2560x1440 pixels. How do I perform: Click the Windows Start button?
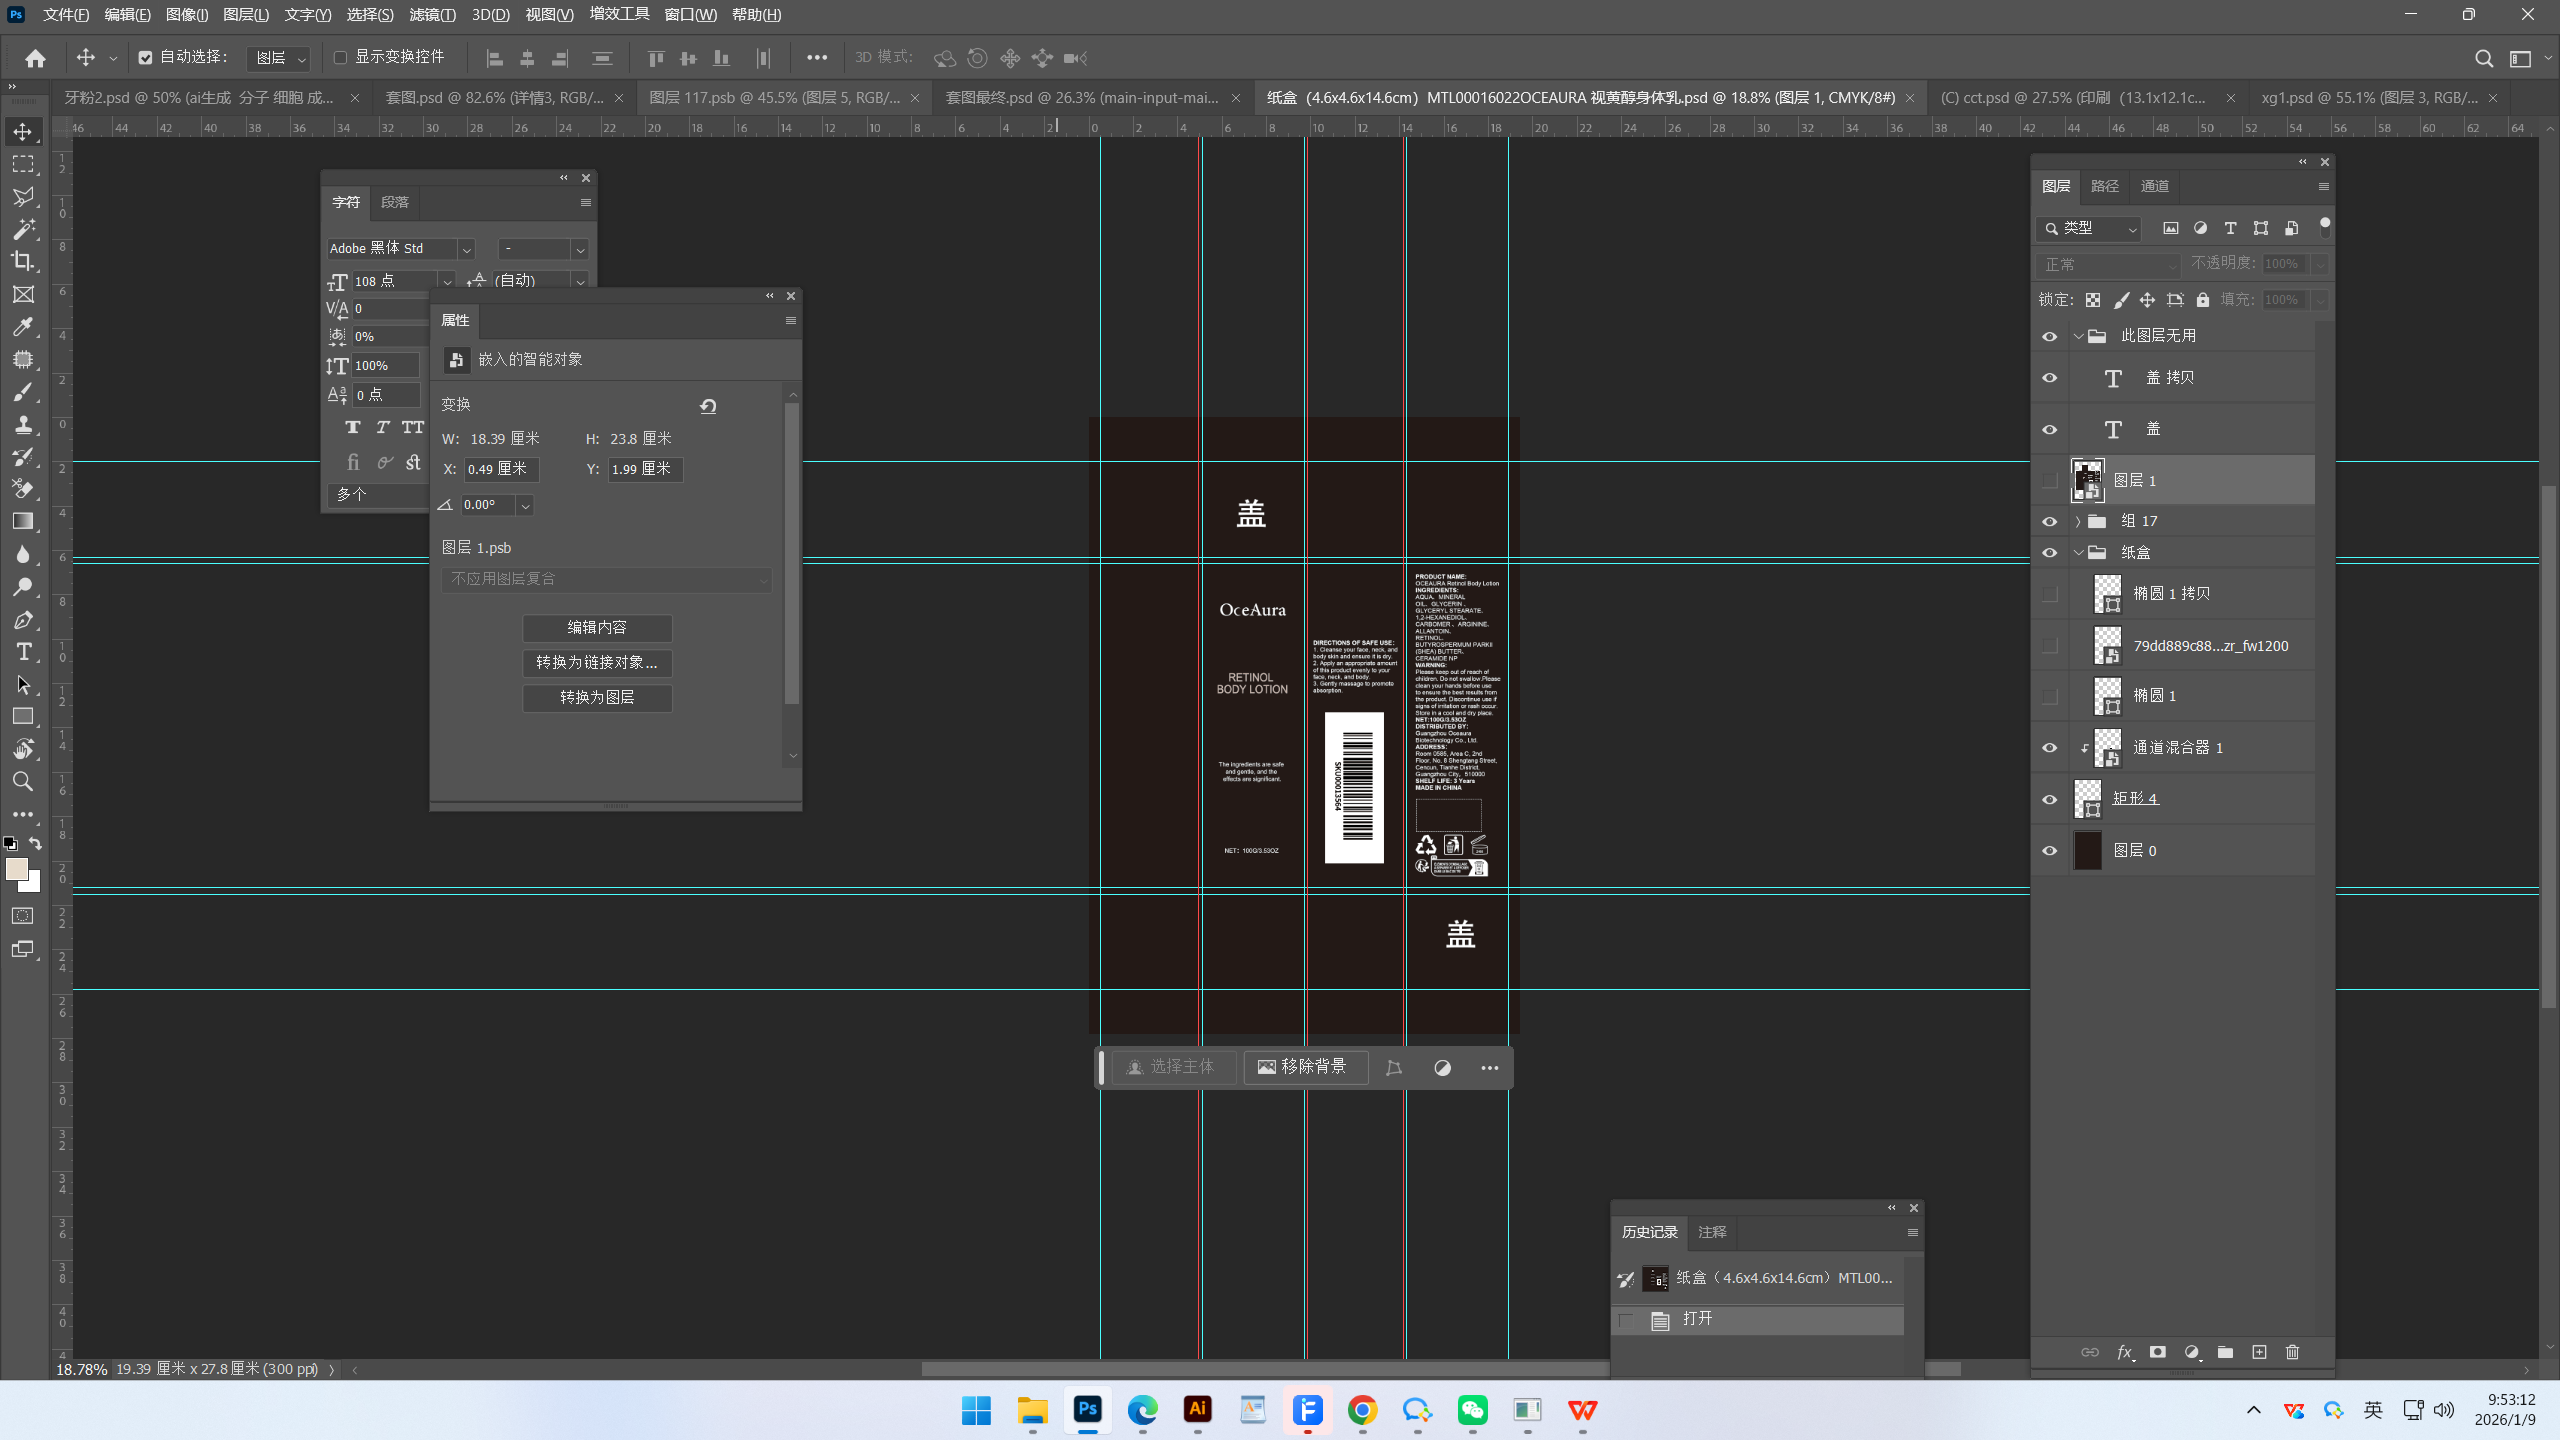(976, 1410)
